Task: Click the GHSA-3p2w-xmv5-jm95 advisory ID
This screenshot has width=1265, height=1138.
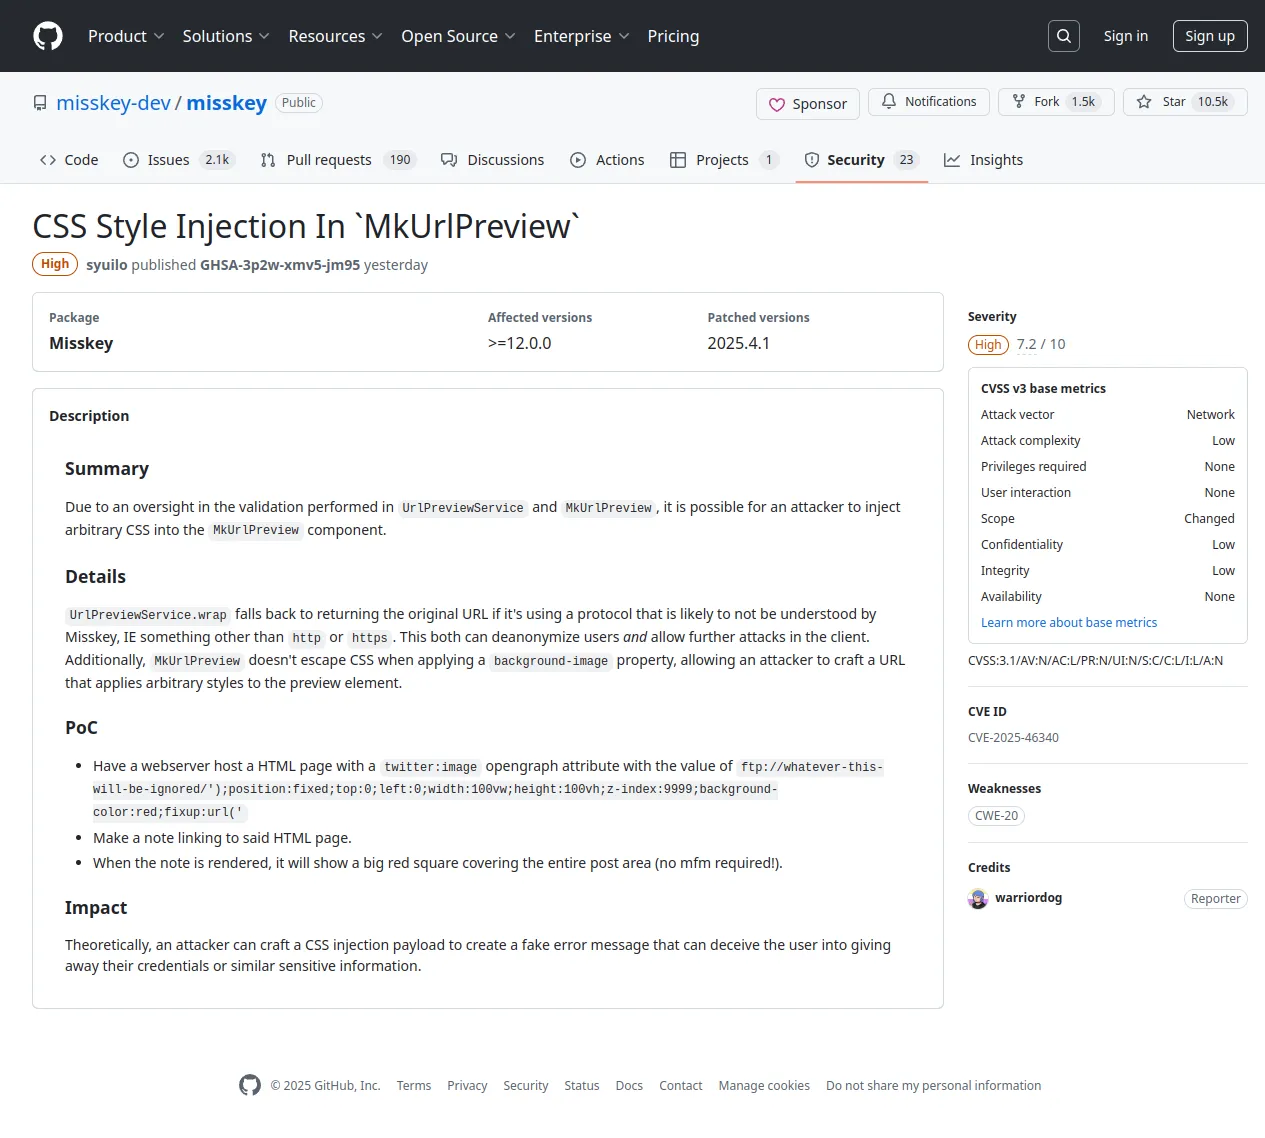Action: (280, 265)
